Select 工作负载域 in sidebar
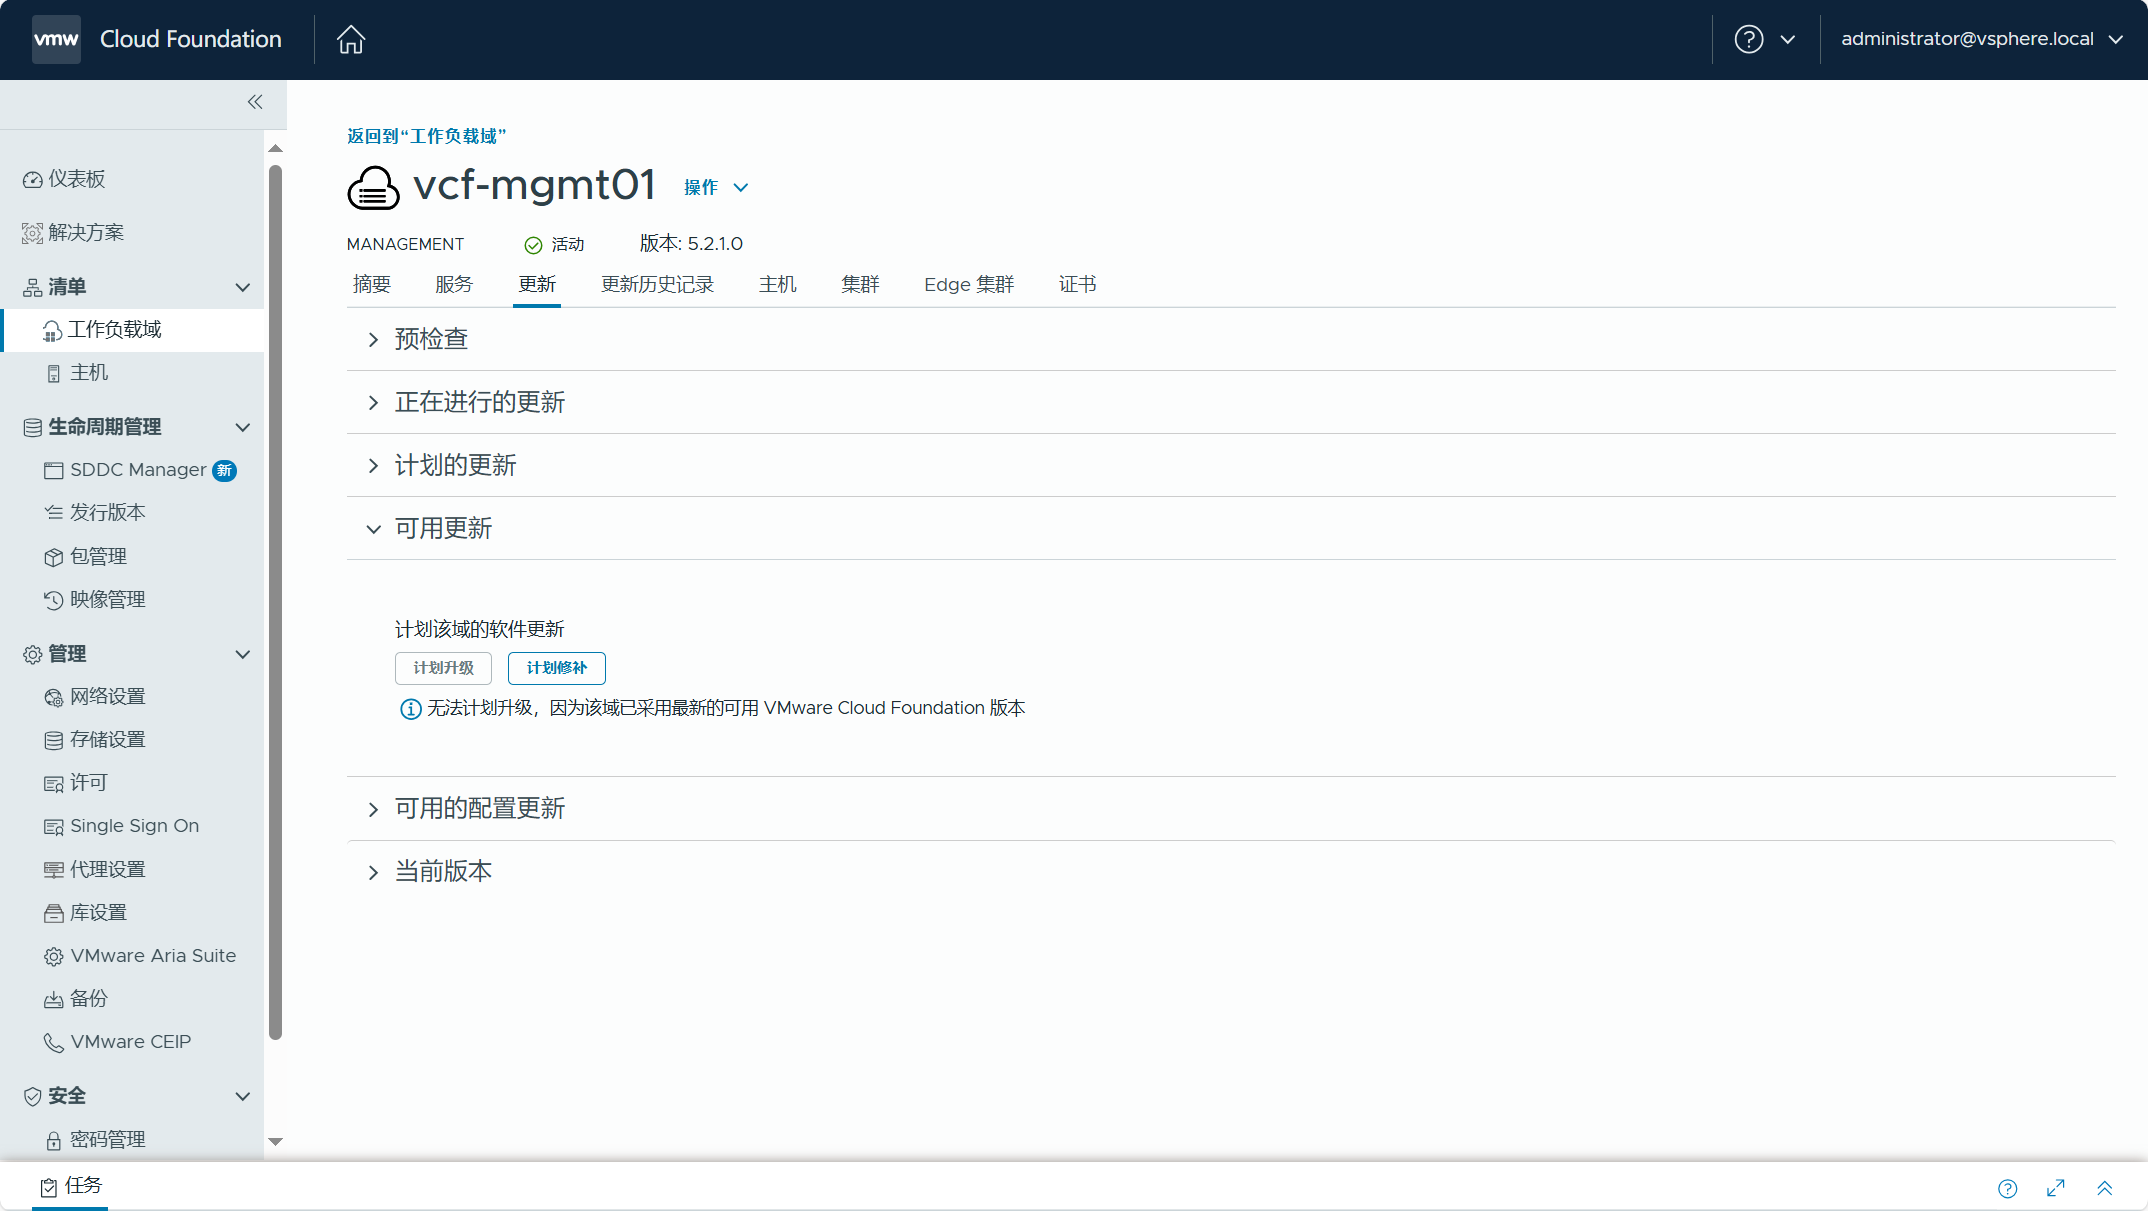The width and height of the screenshot is (2148, 1211). 132,330
